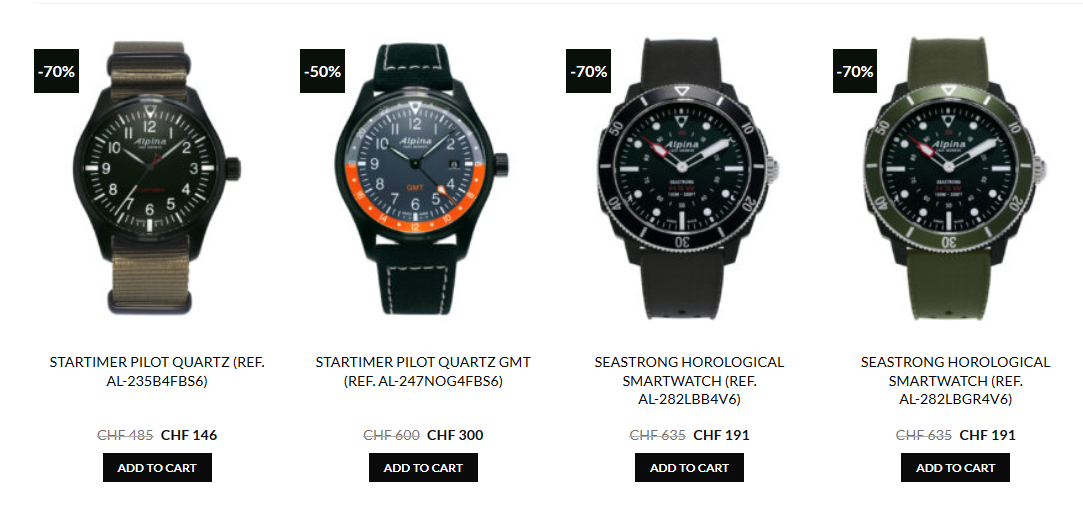Viewport: 1083px width, 506px height.
Task: Click the -70% badge on green Seastrong watch
Action: 854,71
